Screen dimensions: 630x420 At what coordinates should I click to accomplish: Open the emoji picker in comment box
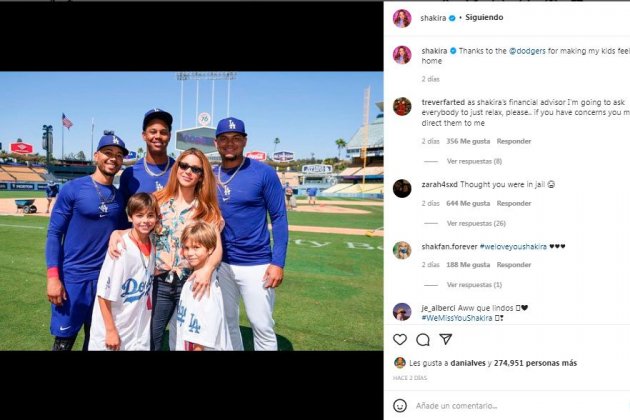point(400,405)
